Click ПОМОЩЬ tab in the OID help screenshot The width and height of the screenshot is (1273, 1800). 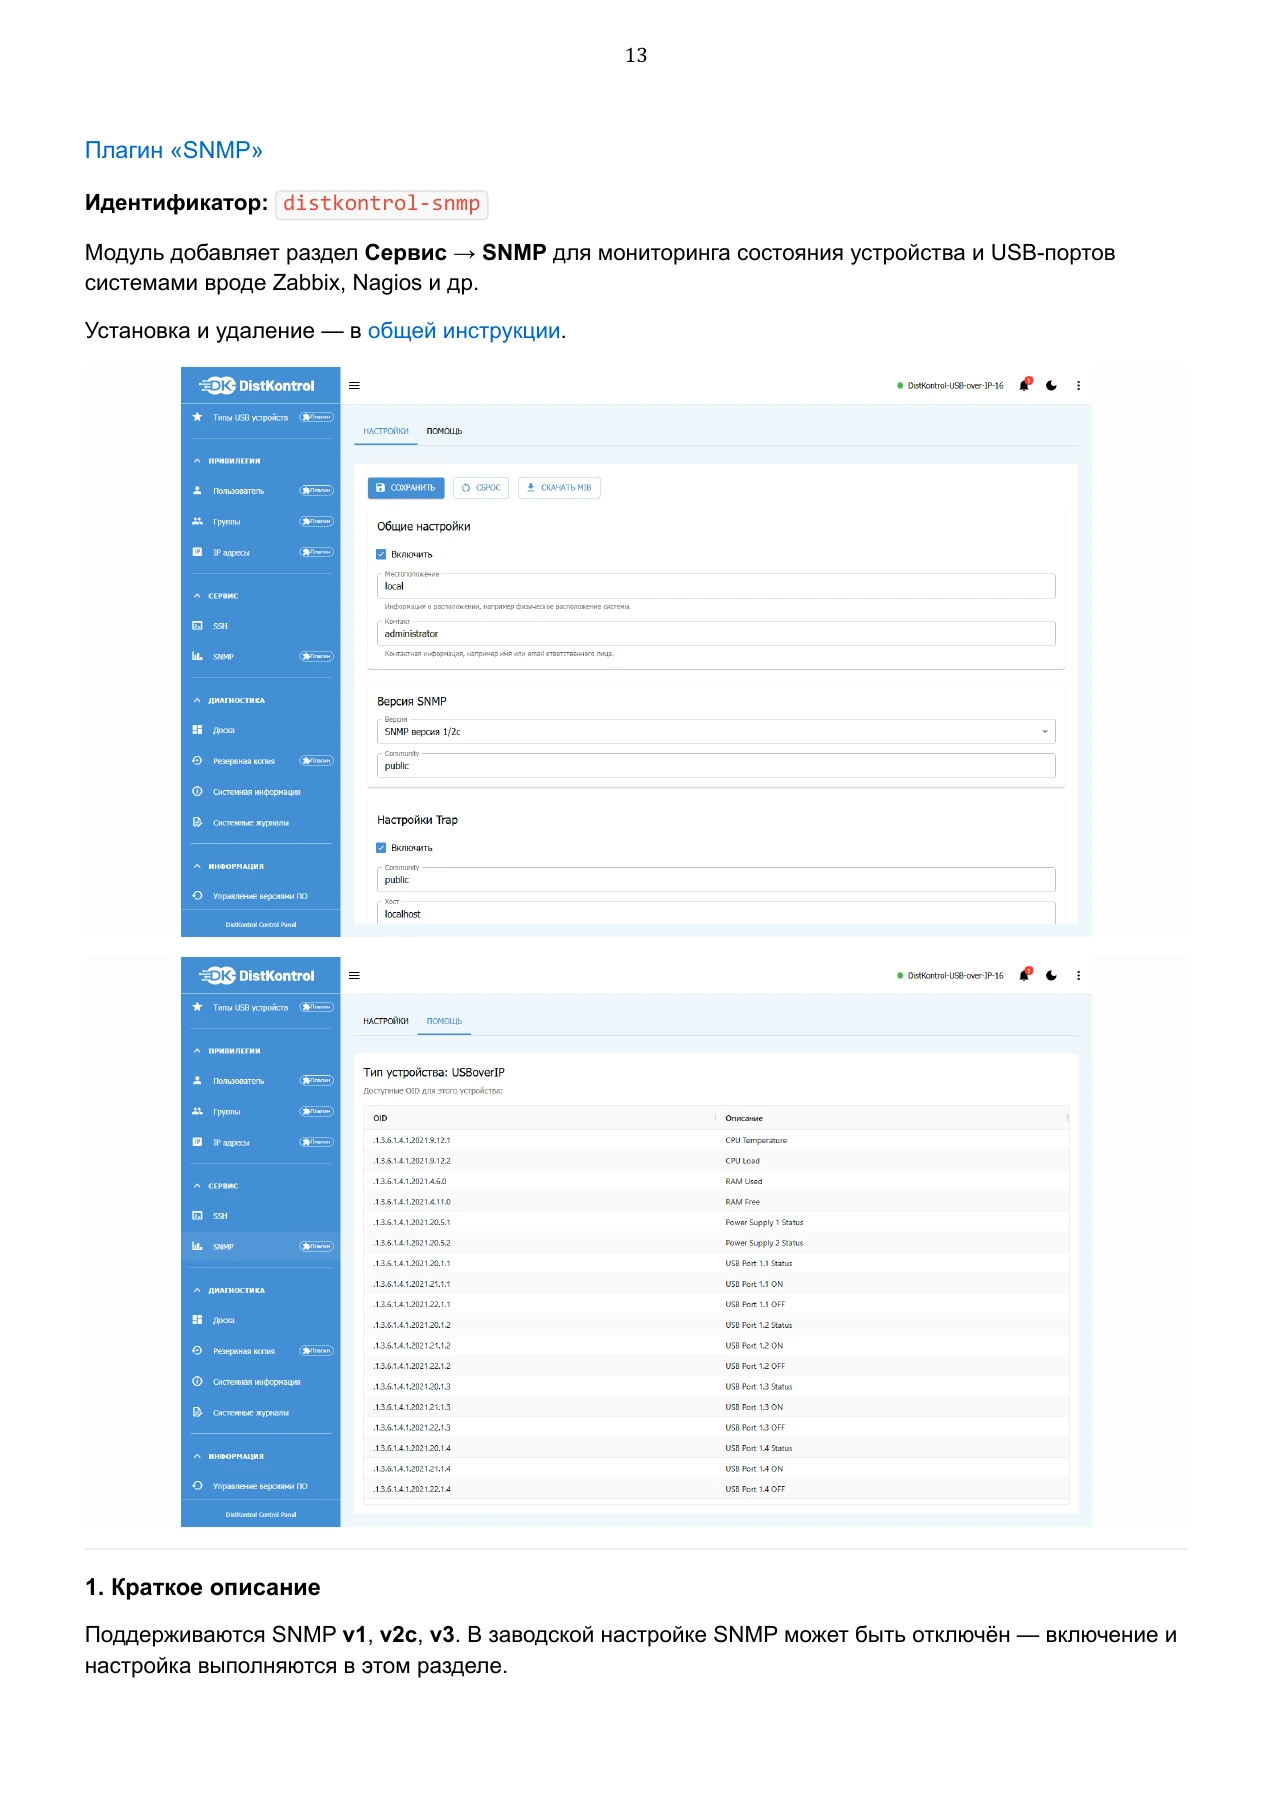tap(444, 1021)
